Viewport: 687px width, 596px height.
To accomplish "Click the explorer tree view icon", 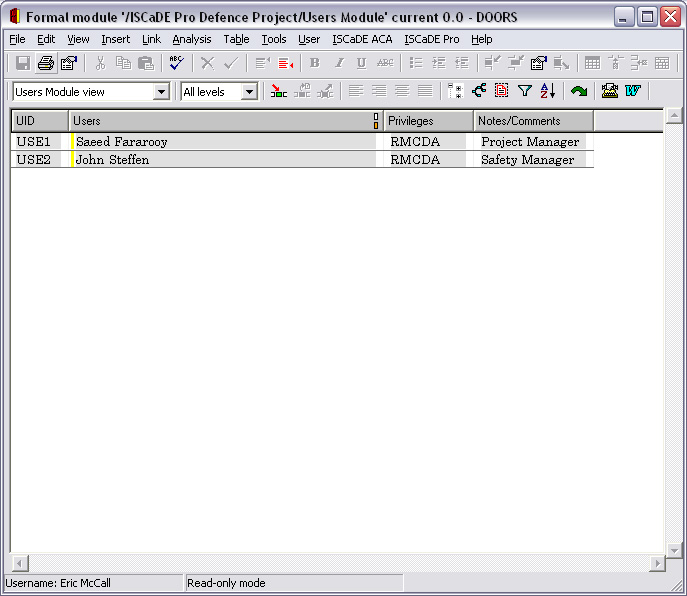I will click(456, 91).
